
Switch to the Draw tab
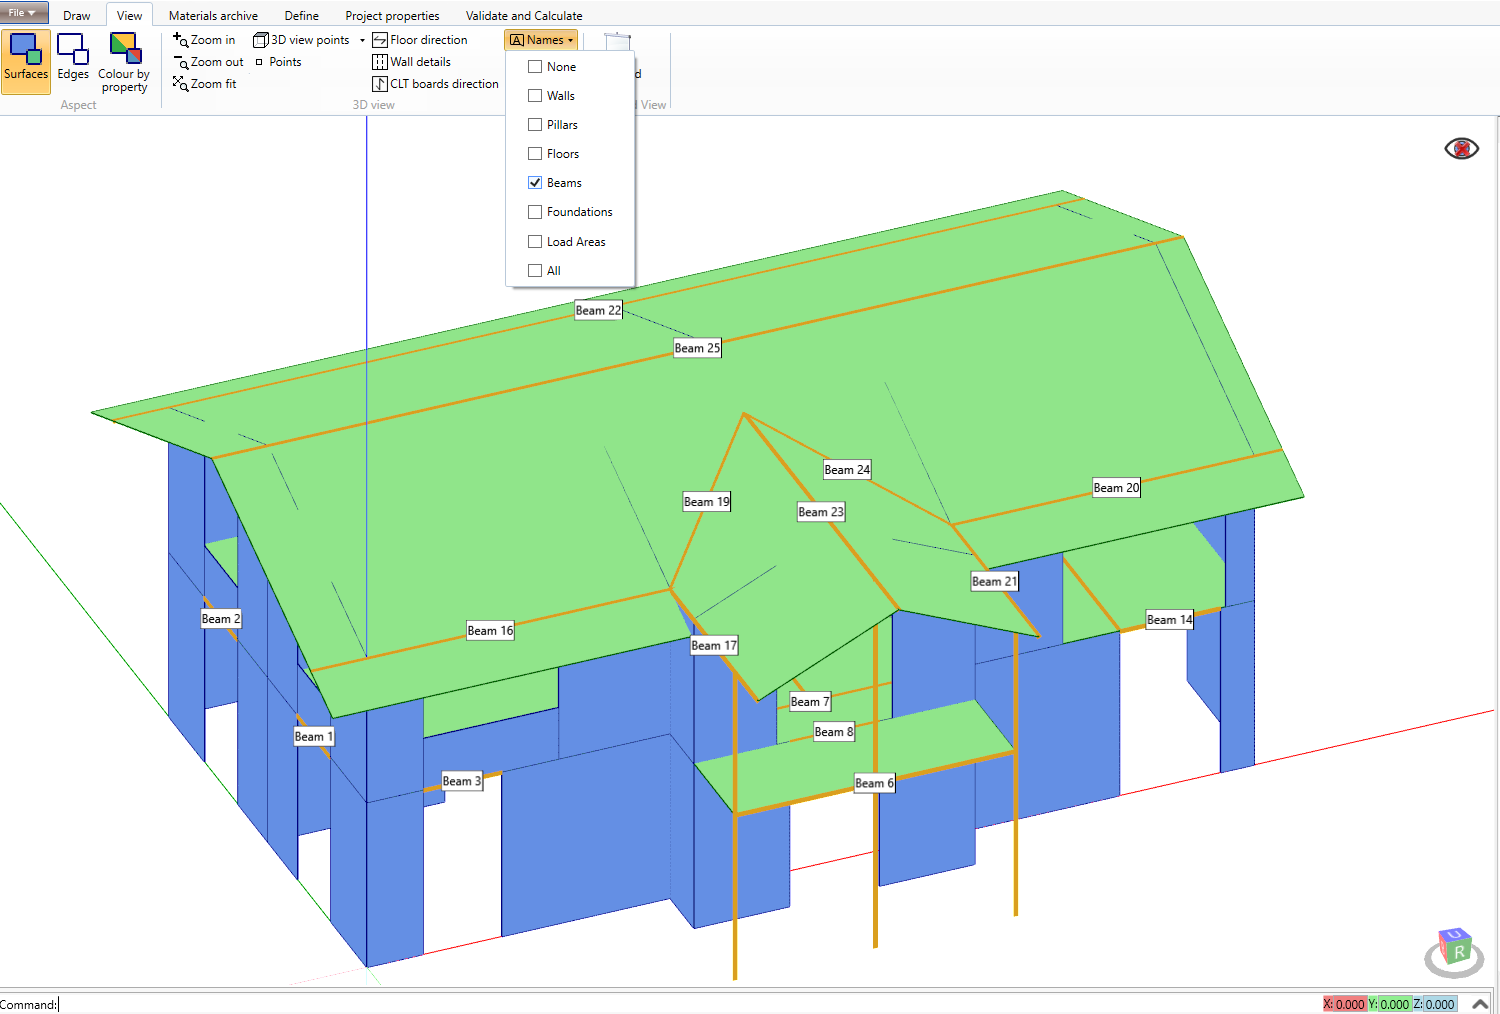click(x=76, y=16)
